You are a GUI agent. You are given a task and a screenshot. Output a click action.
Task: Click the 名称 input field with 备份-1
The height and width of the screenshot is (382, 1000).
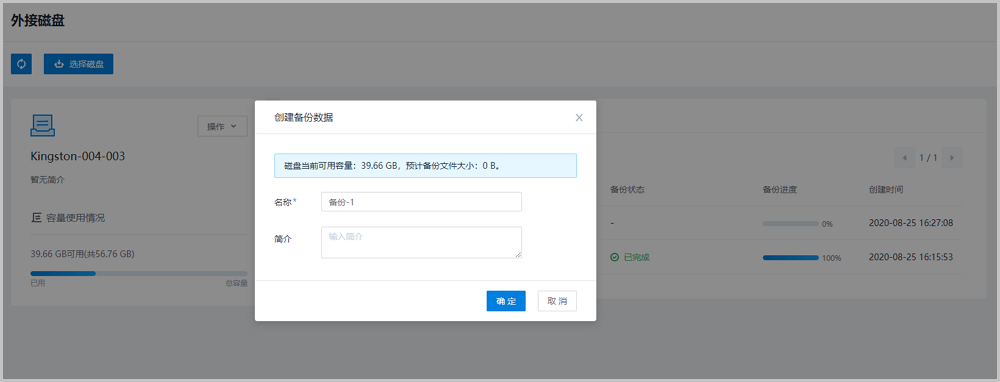point(422,202)
